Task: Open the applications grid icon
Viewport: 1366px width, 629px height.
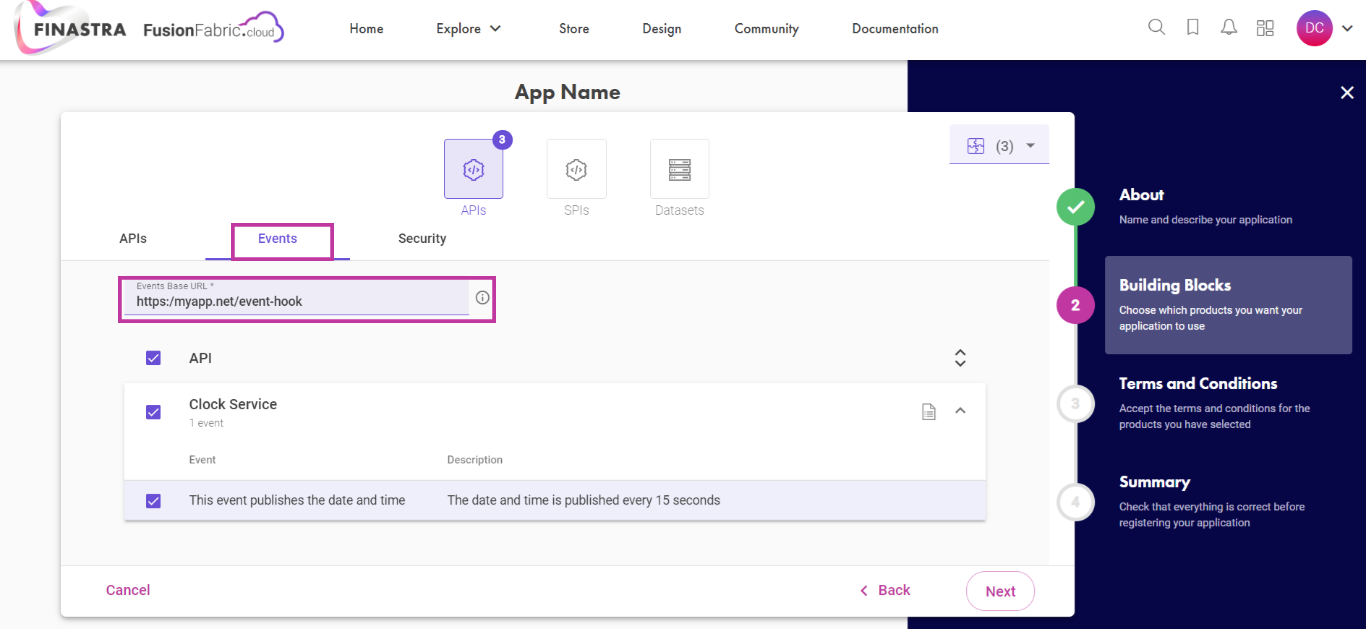Action: click(x=1265, y=28)
